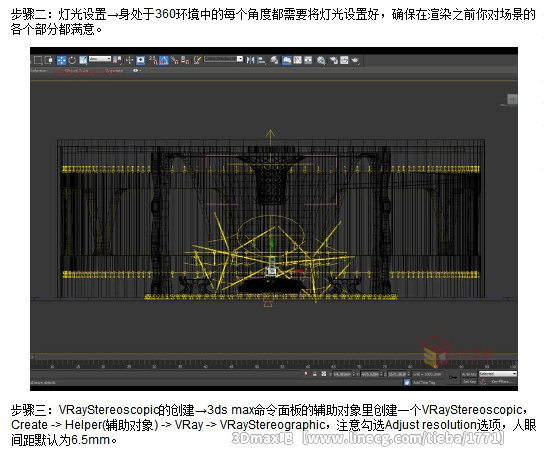Screen dimensions: 544x457
Task: Select the Rectangular Selection Region tool
Action: (38, 60)
